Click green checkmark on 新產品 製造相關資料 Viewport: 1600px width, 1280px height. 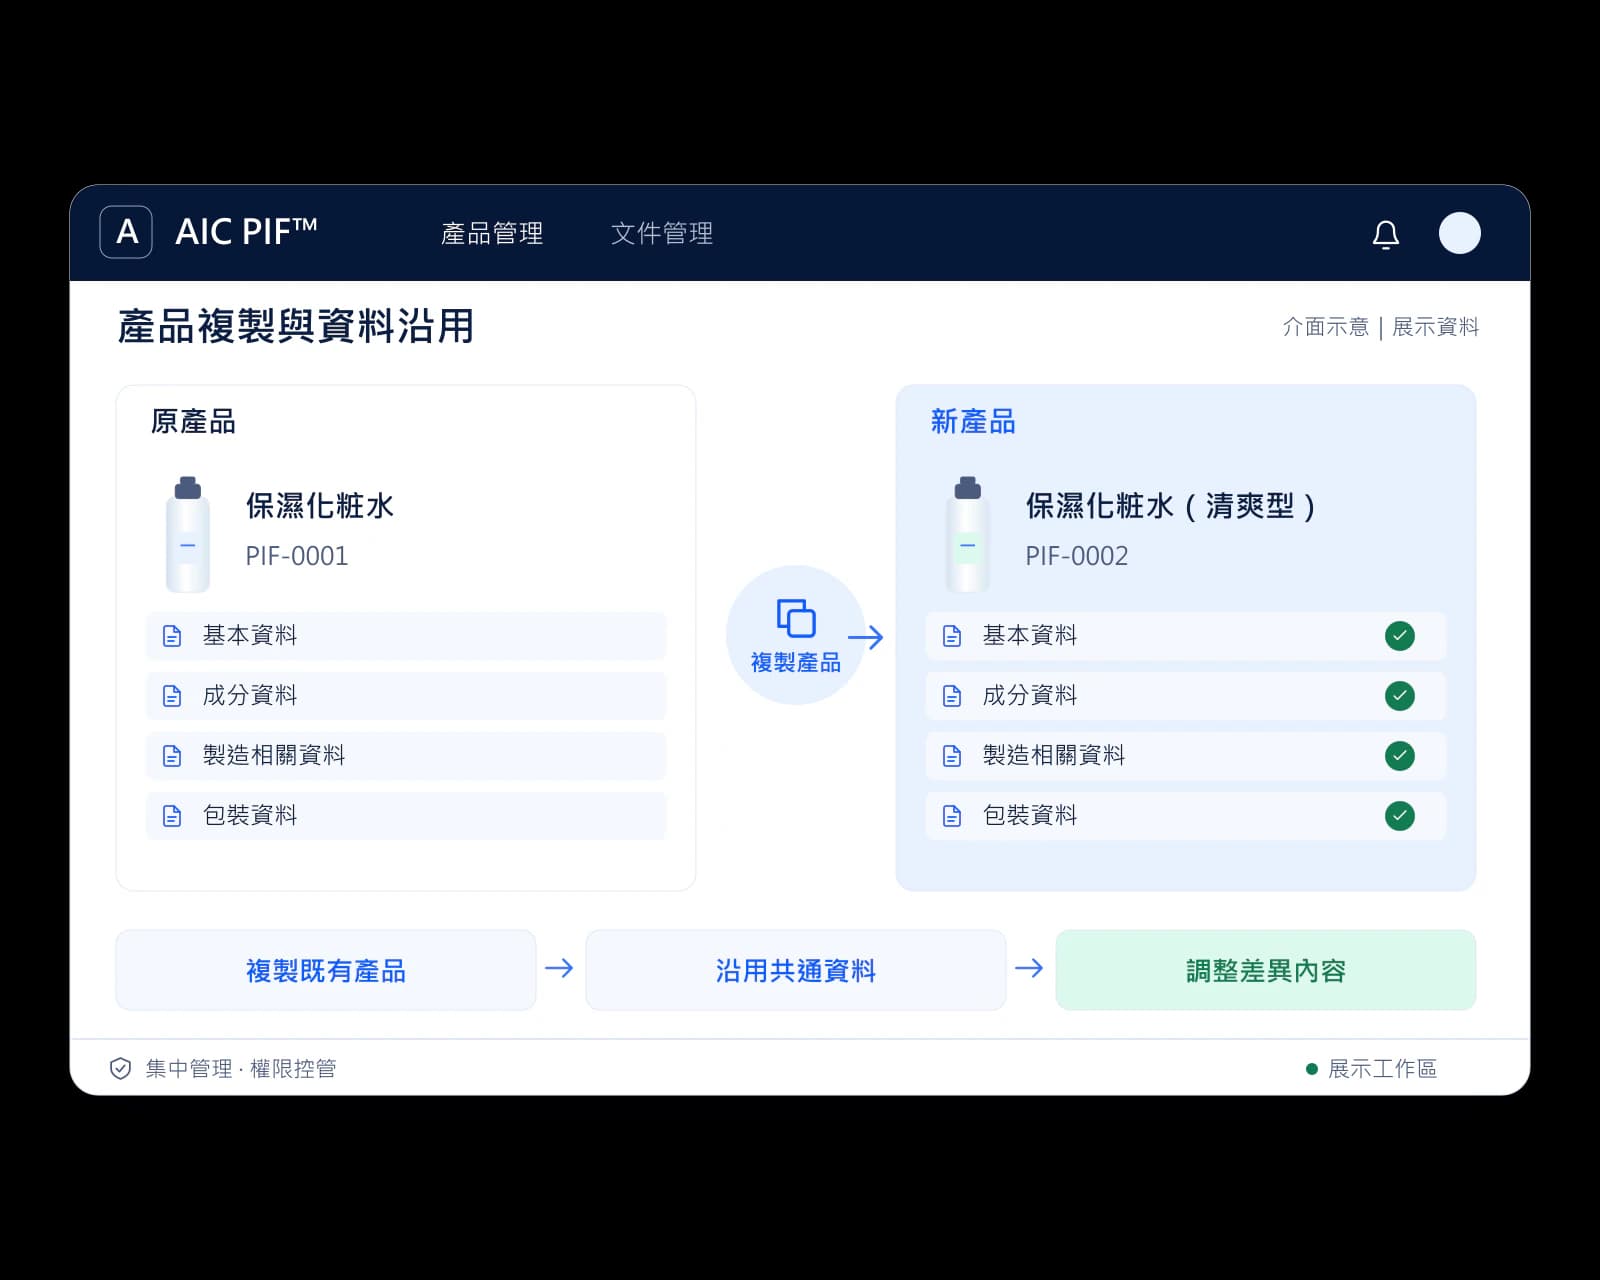pos(1400,756)
